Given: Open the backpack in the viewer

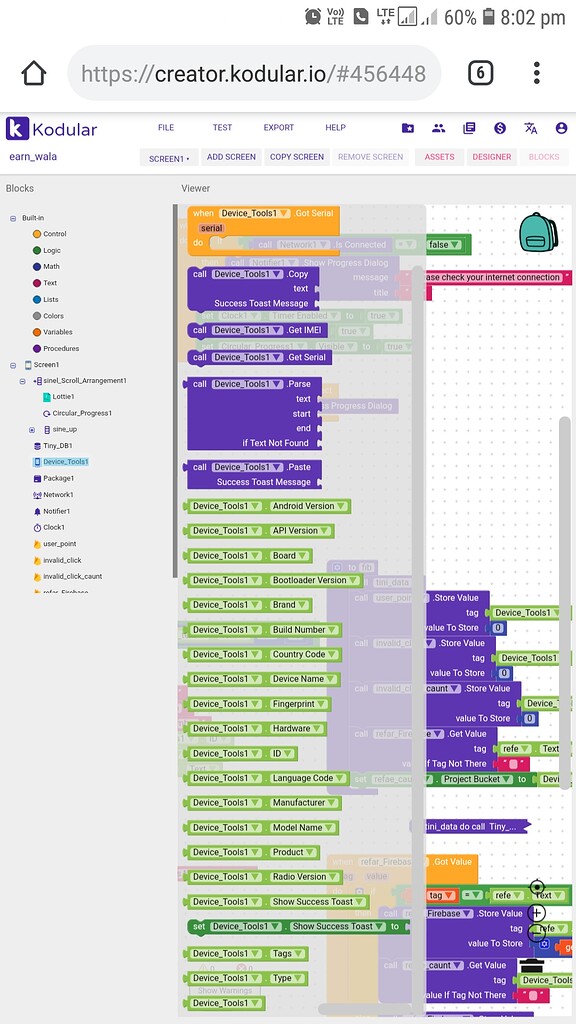Looking at the screenshot, I should [x=538, y=233].
